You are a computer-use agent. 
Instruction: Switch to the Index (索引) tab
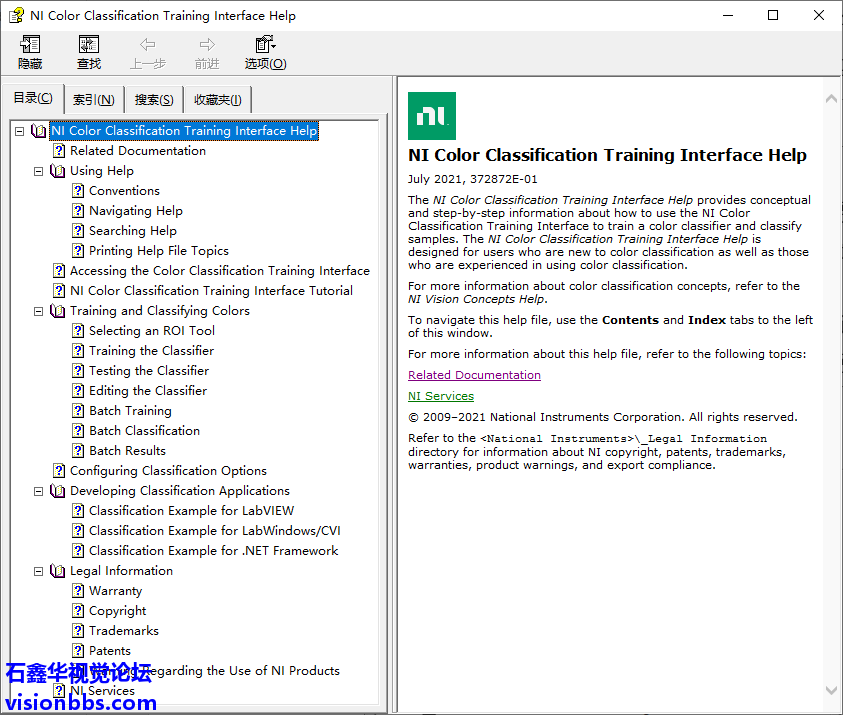click(x=93, y=100)
